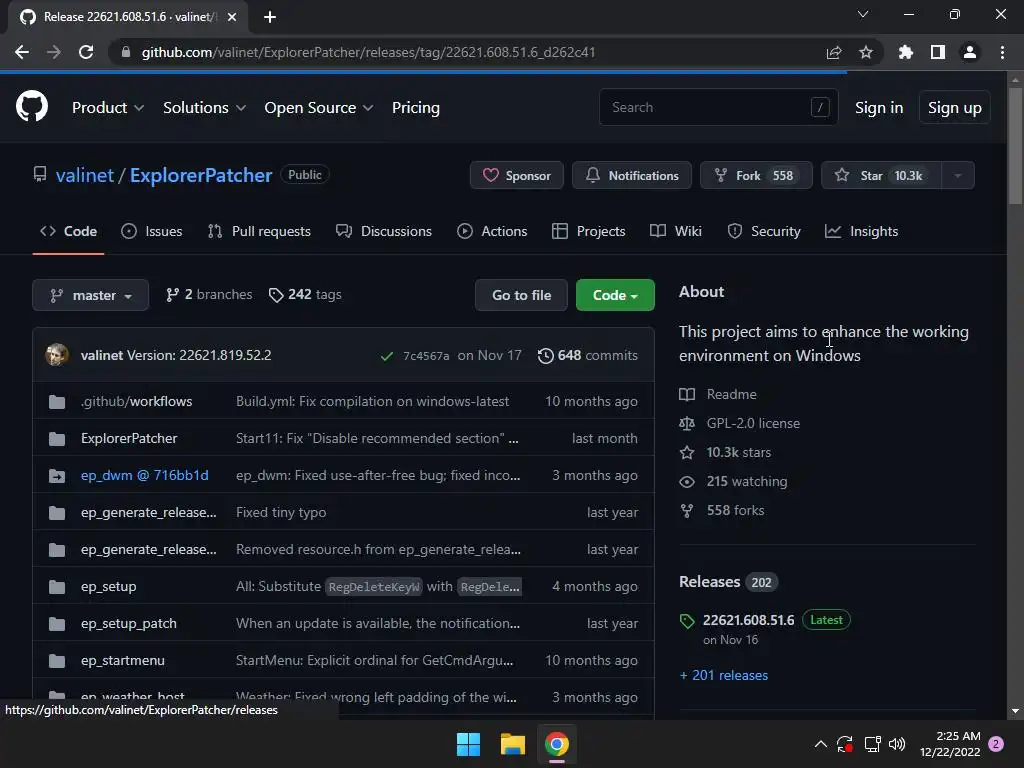Click the Sign in link
1024x768 pixels.
[879, 108]
